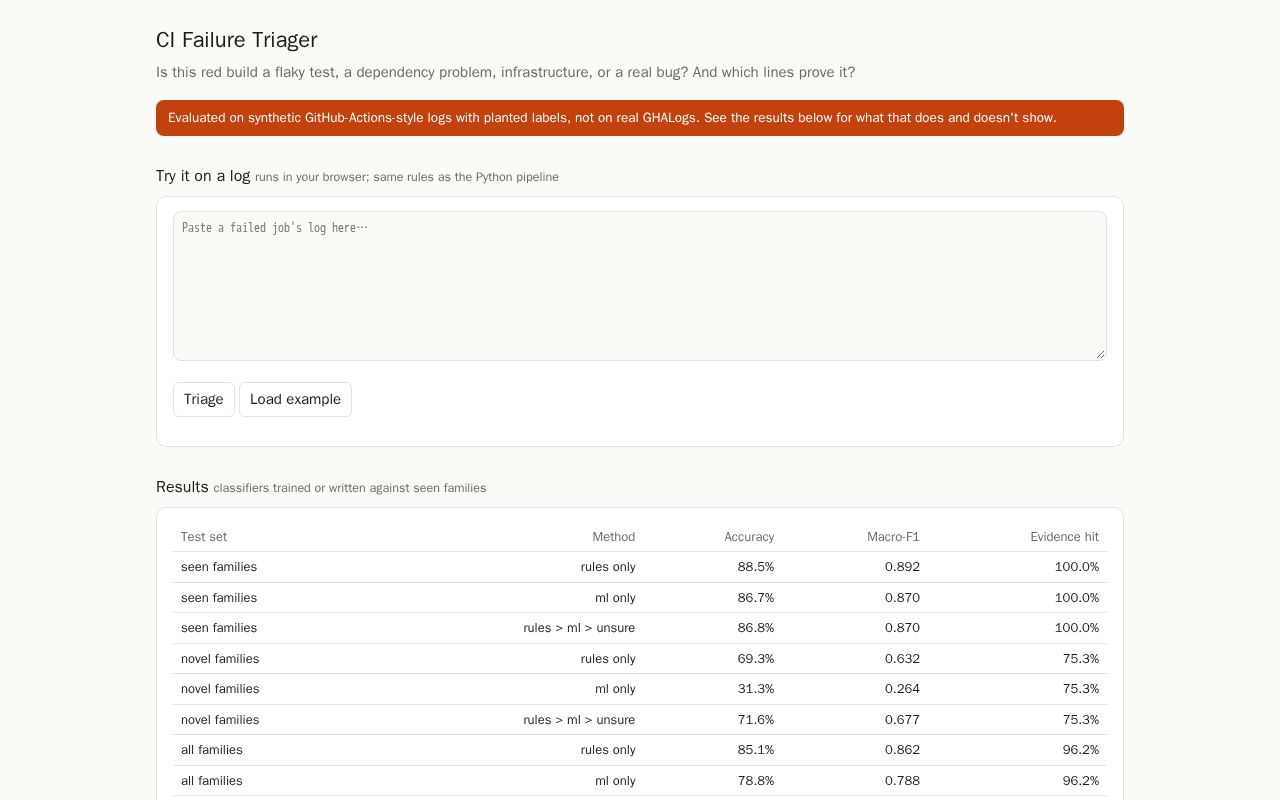Click the subtitle asking 'Is this red build a flaky test'
Image resolution: width=1280 pixels, height=800 pixels.
coord(505,72)
